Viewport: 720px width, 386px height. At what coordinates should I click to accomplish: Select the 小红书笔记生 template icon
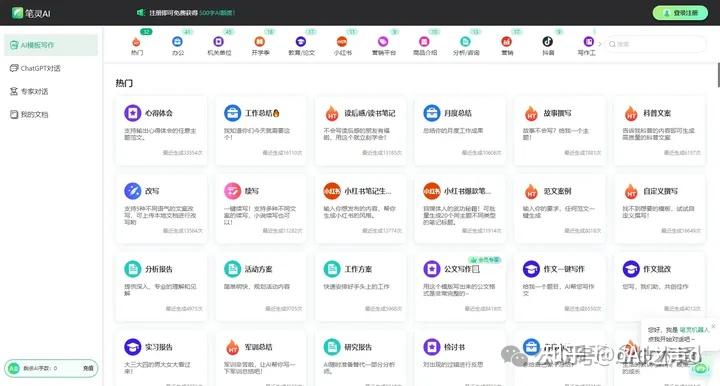coord(332,191)
